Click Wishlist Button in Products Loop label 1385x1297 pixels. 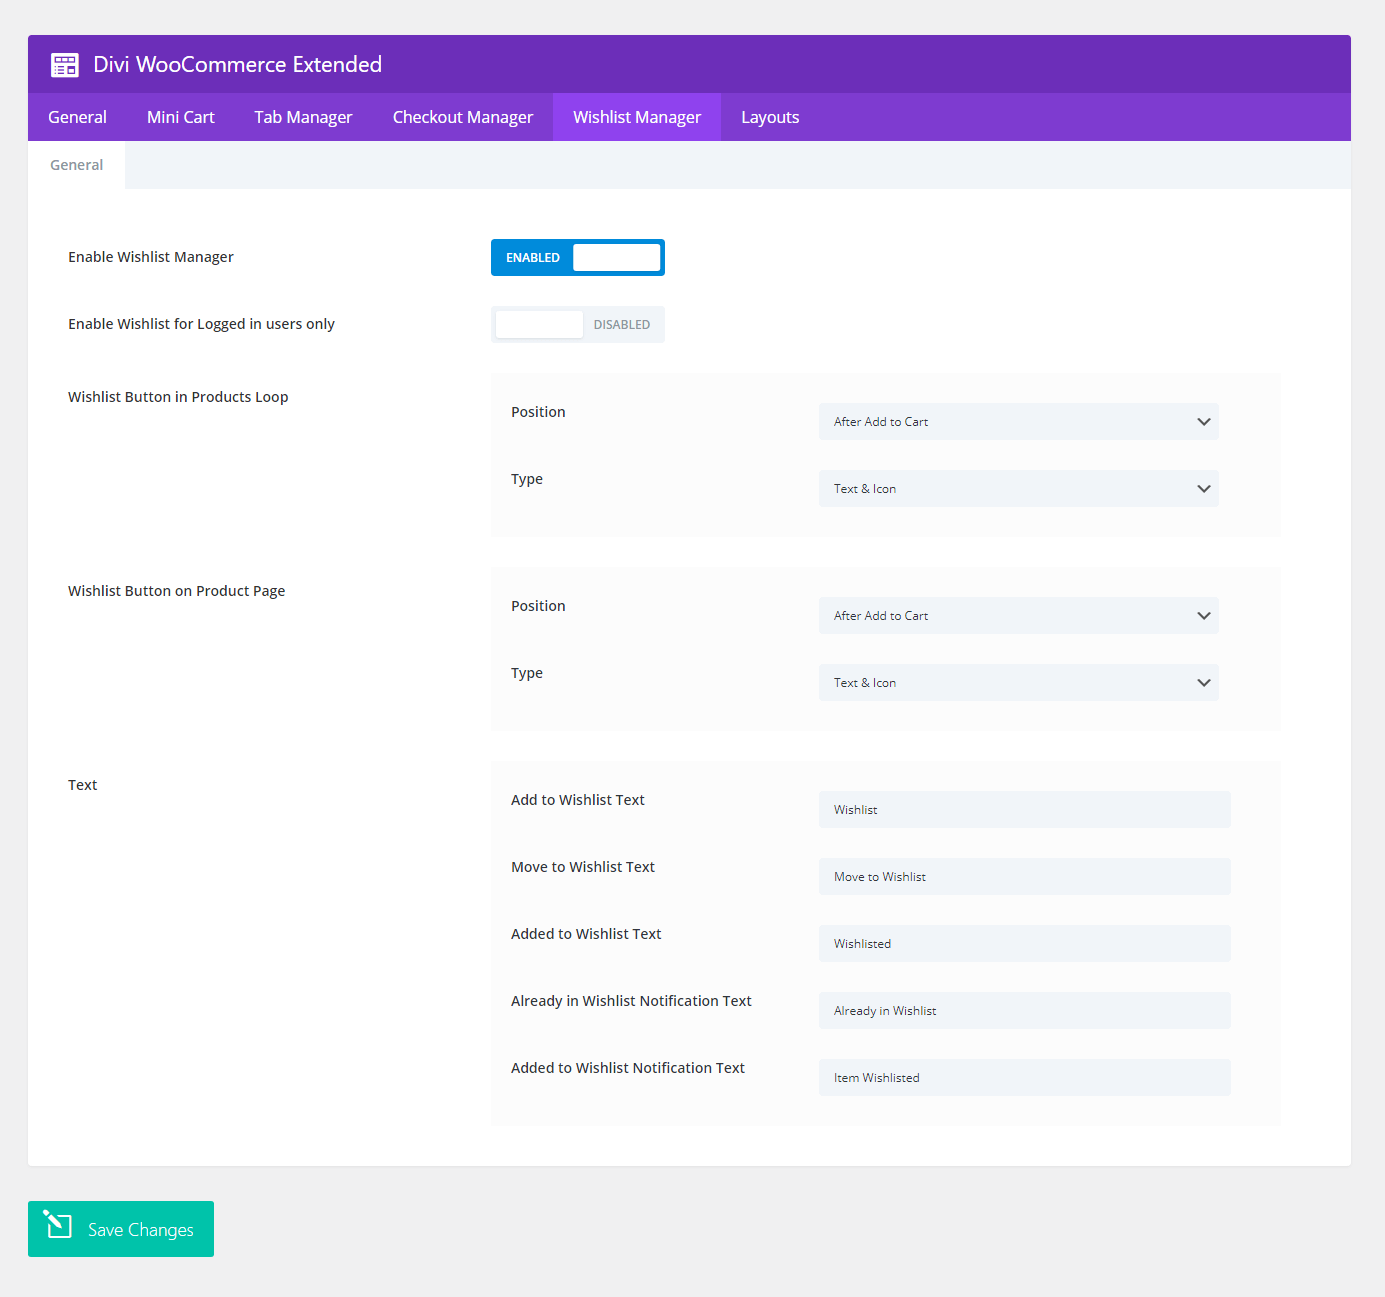178,397
